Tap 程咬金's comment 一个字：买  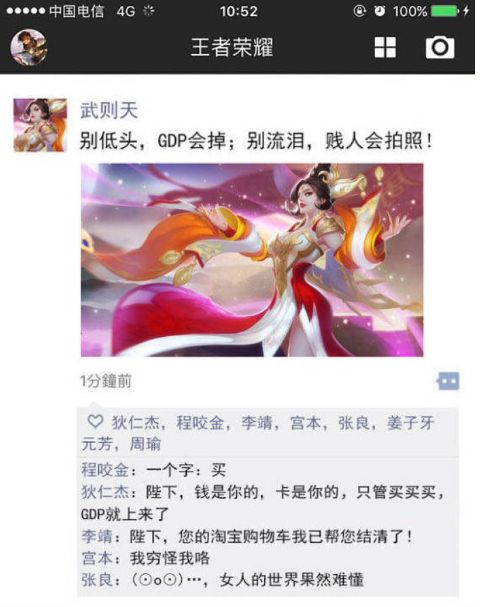(153, 470)
